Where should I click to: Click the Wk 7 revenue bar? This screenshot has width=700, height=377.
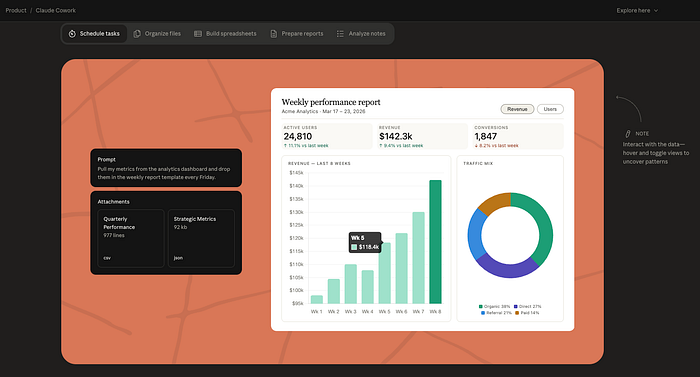pos(418,258)
